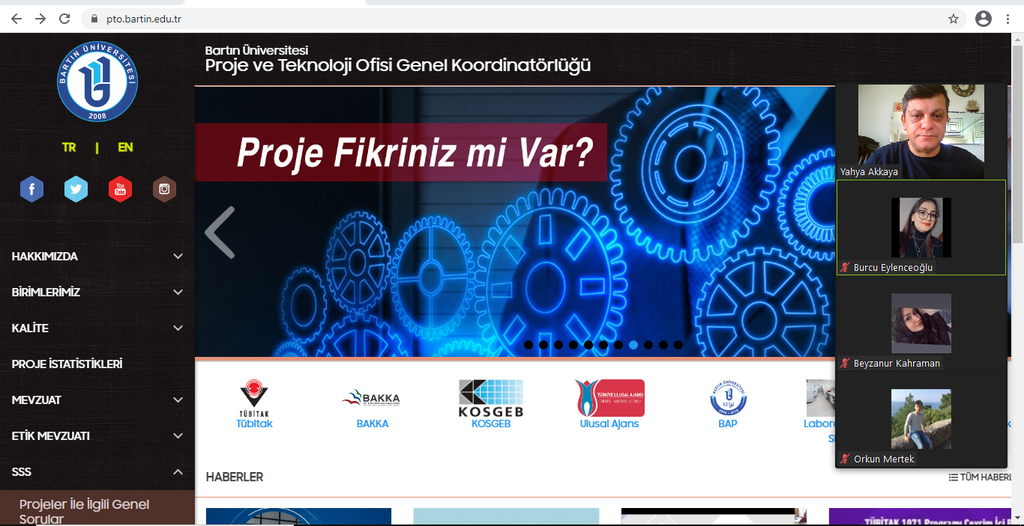Viewport: 1024px width, 526px height.
Task: Click the TÜBİTAK logo
Action: (x=254, y=398)
